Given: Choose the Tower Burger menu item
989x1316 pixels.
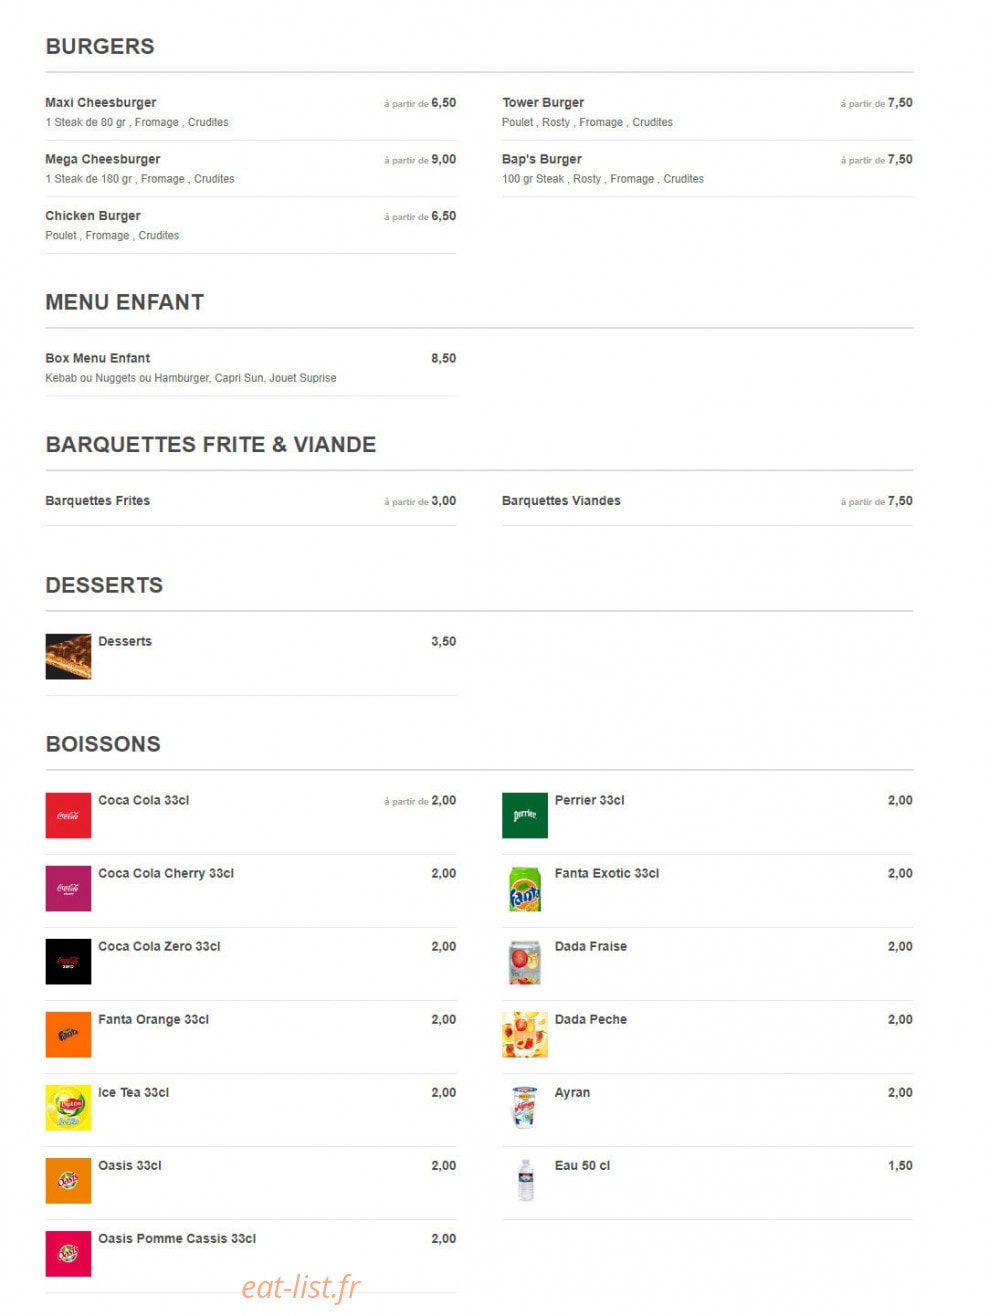Looking at the screenshot, I should coord(707,112).
